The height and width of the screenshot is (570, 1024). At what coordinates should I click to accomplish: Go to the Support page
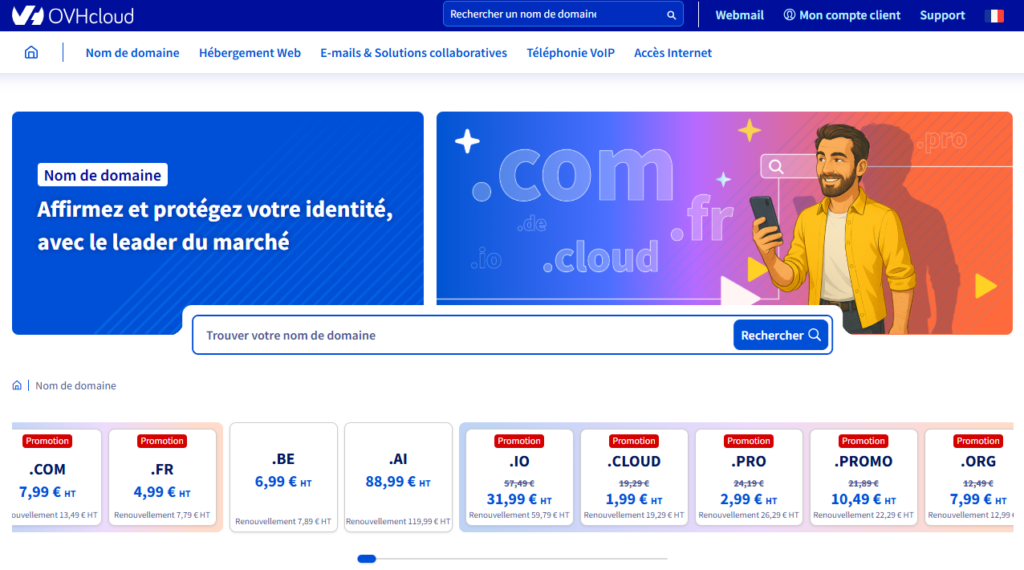tap(942, 15)
